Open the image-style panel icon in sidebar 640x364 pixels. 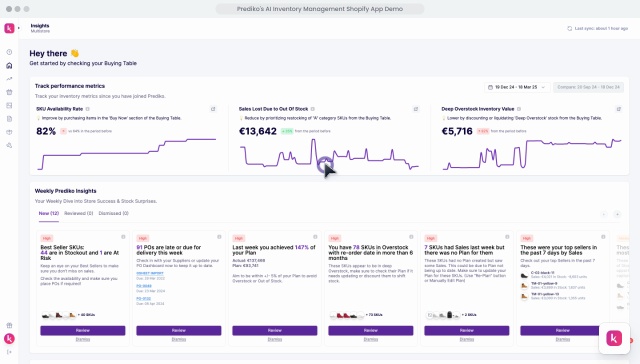tap(9, 105)
